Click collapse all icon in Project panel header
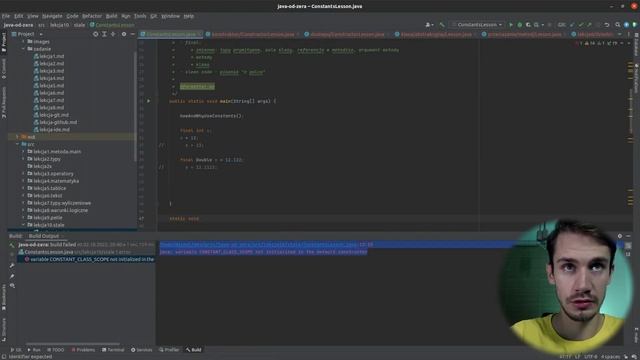This screenshot has width=640, height=360. click(113, 34)
